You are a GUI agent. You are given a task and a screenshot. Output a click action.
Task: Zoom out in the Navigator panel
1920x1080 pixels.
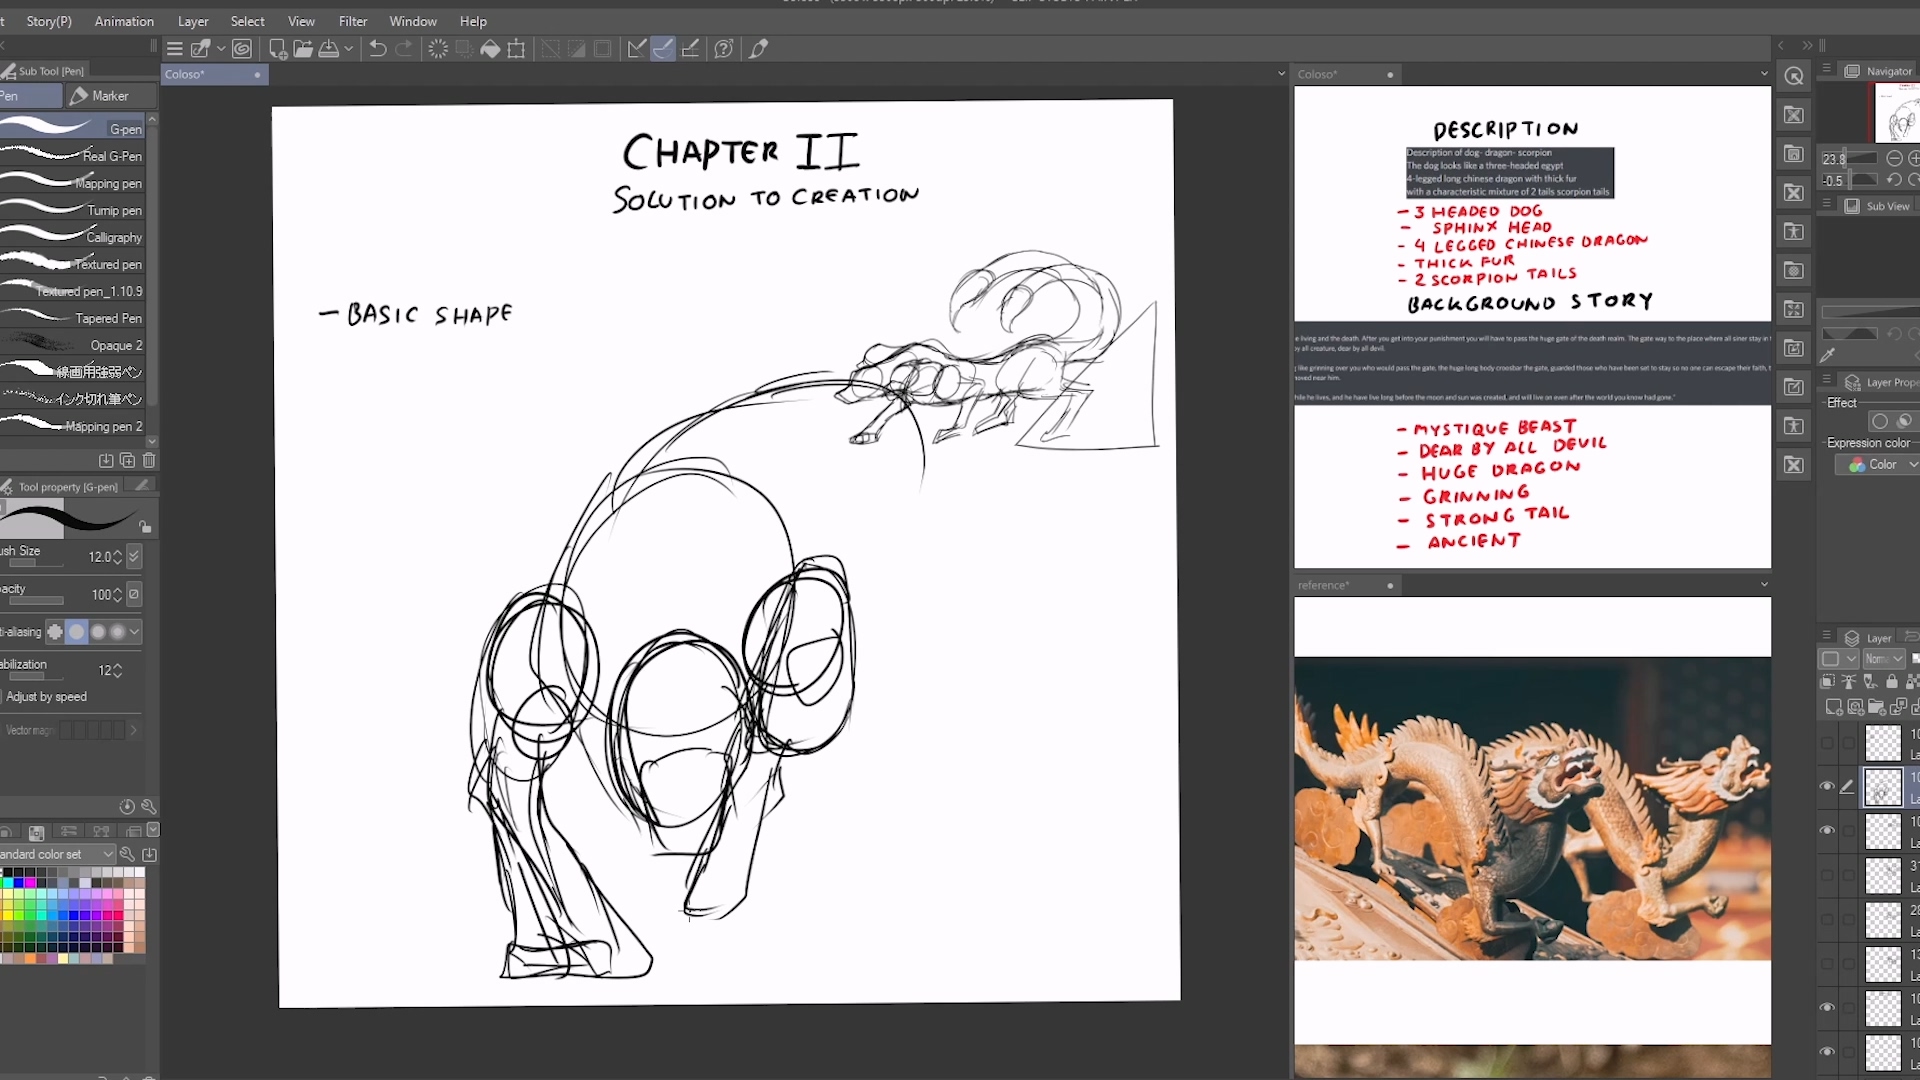click(1894, 158)
